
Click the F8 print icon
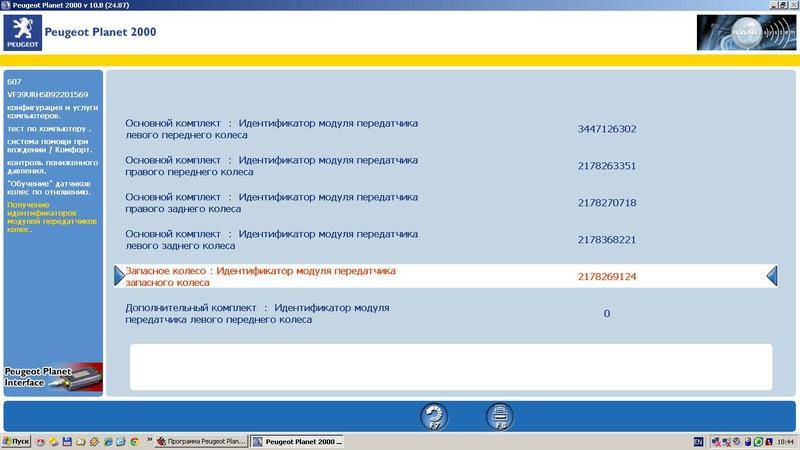coord(499,416)
